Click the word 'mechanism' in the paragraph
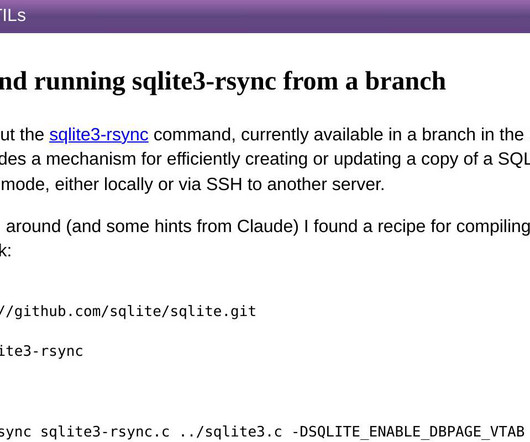The width and height of the screenshot is (530, 442). click(91, 159)
